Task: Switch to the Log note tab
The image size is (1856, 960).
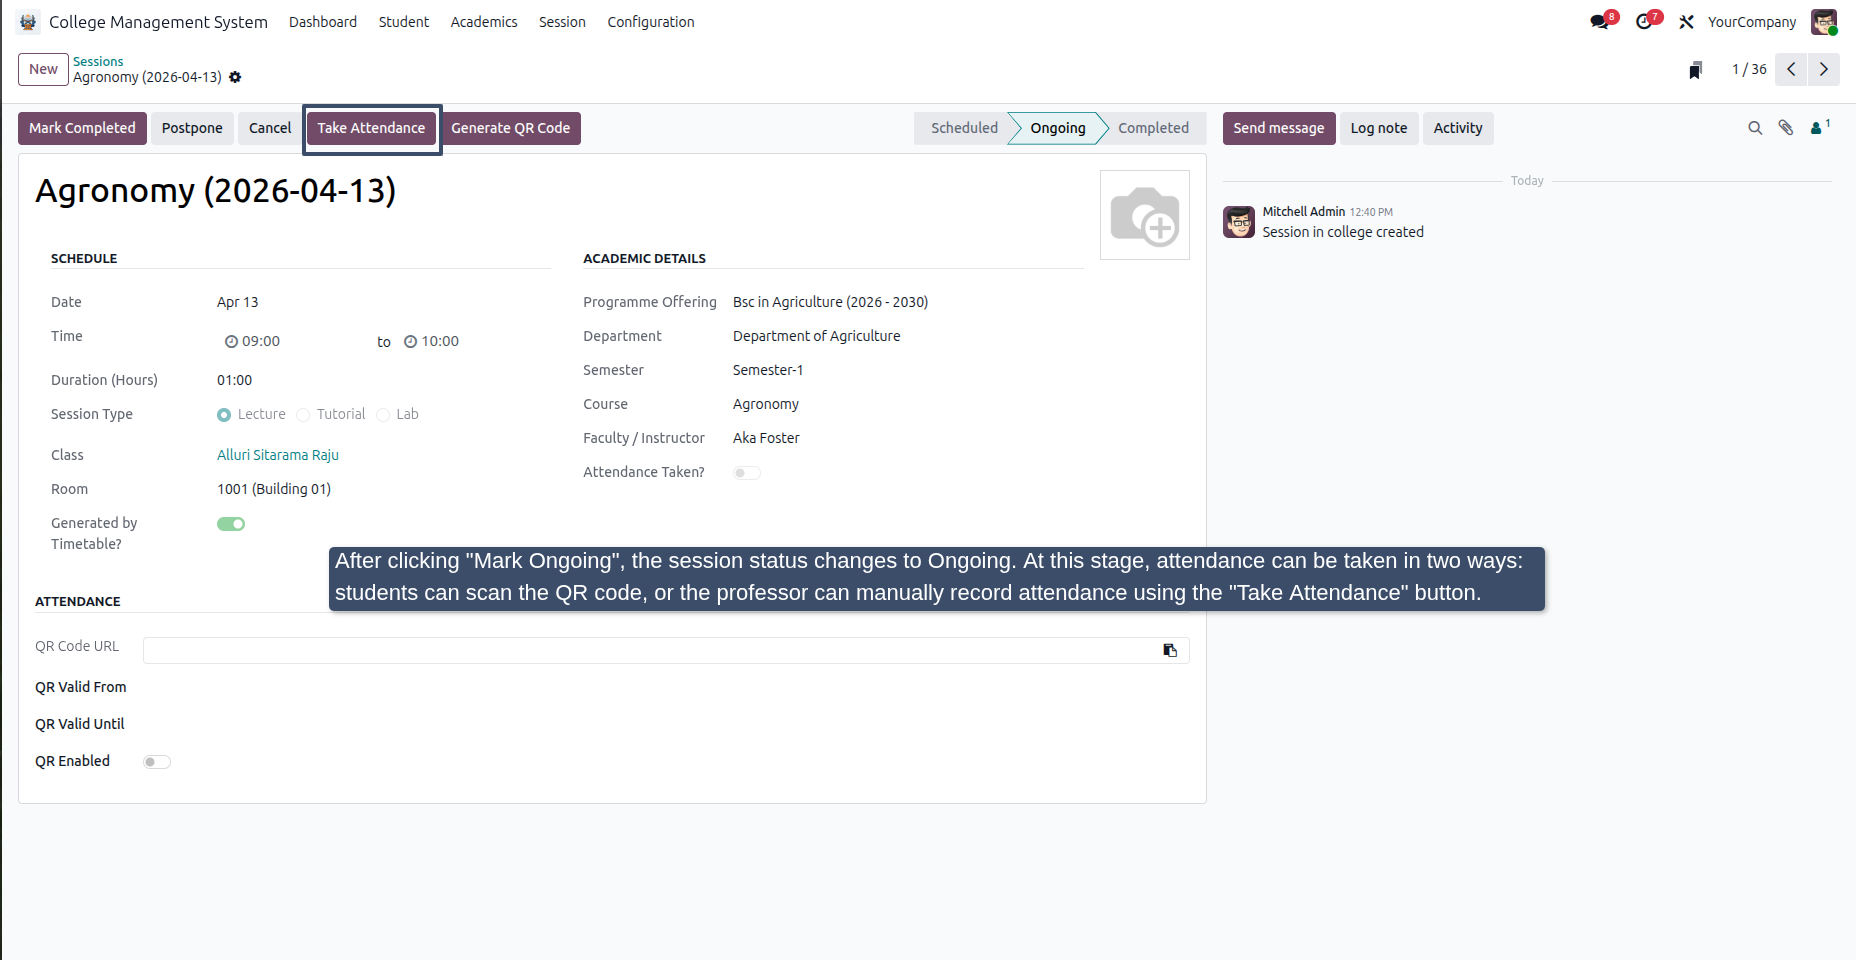Action: [x=1379, y=128]
